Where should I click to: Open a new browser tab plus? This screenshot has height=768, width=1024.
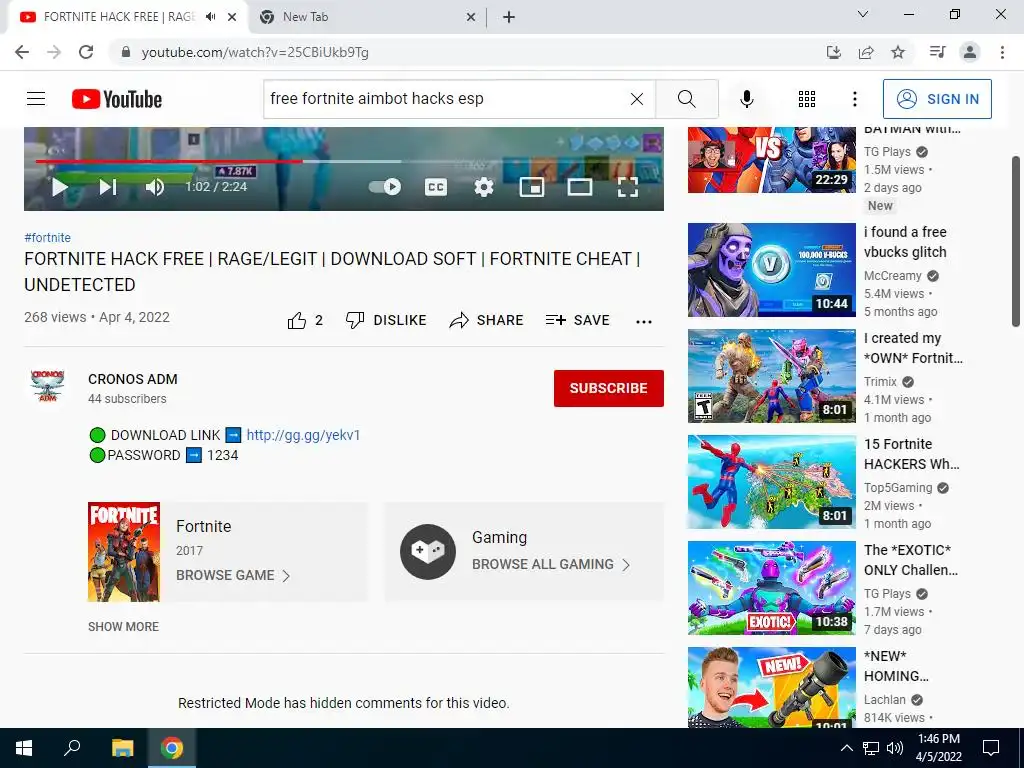click(x=509, y=18)
